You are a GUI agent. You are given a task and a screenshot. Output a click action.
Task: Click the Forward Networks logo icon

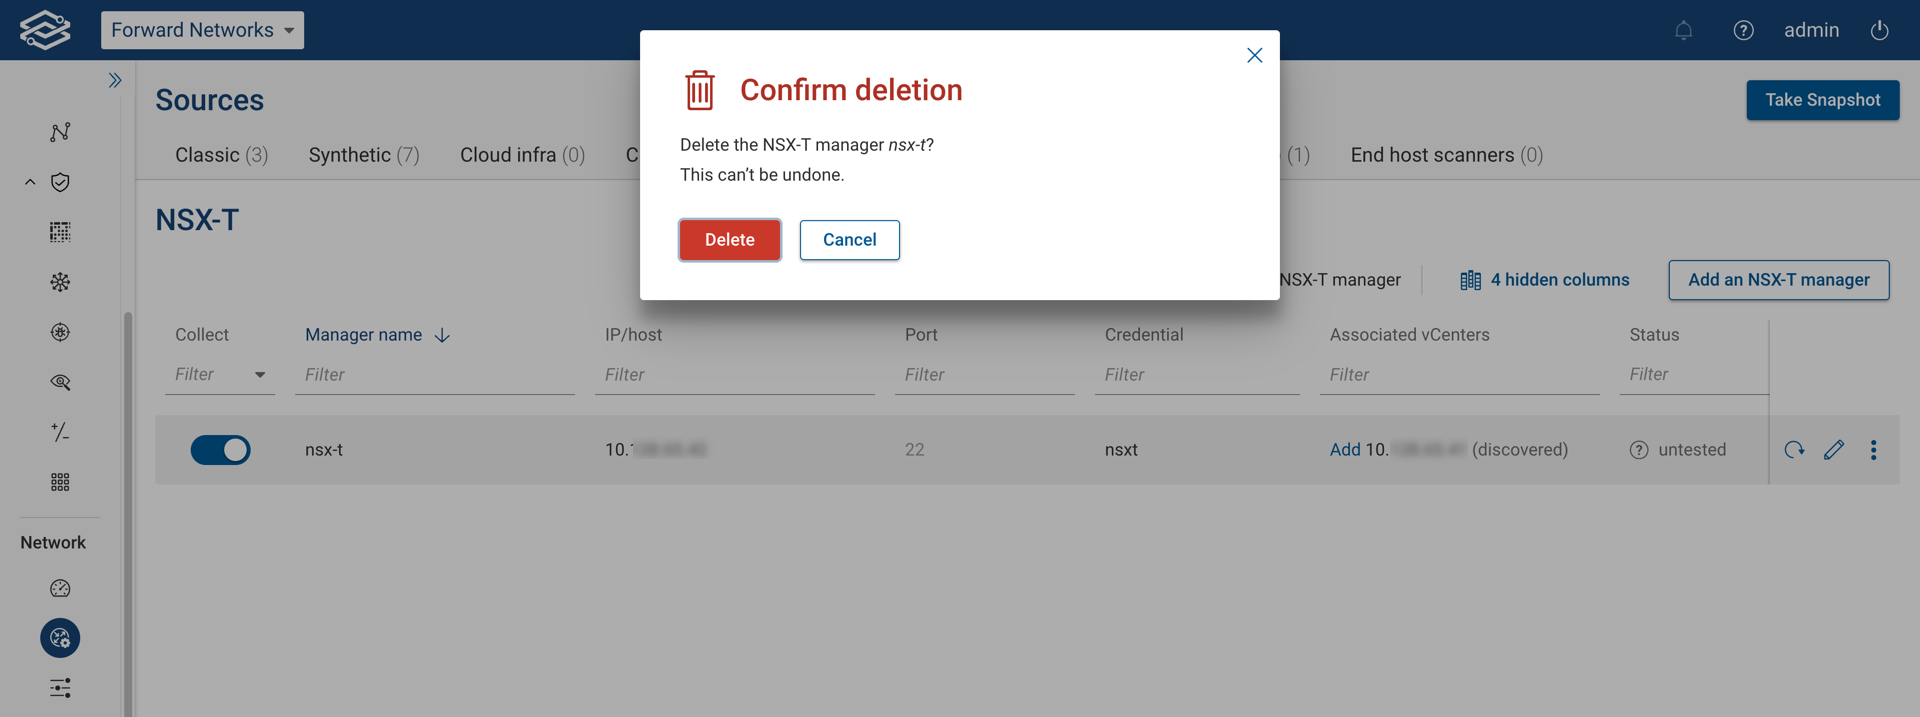tap(45, 30)
